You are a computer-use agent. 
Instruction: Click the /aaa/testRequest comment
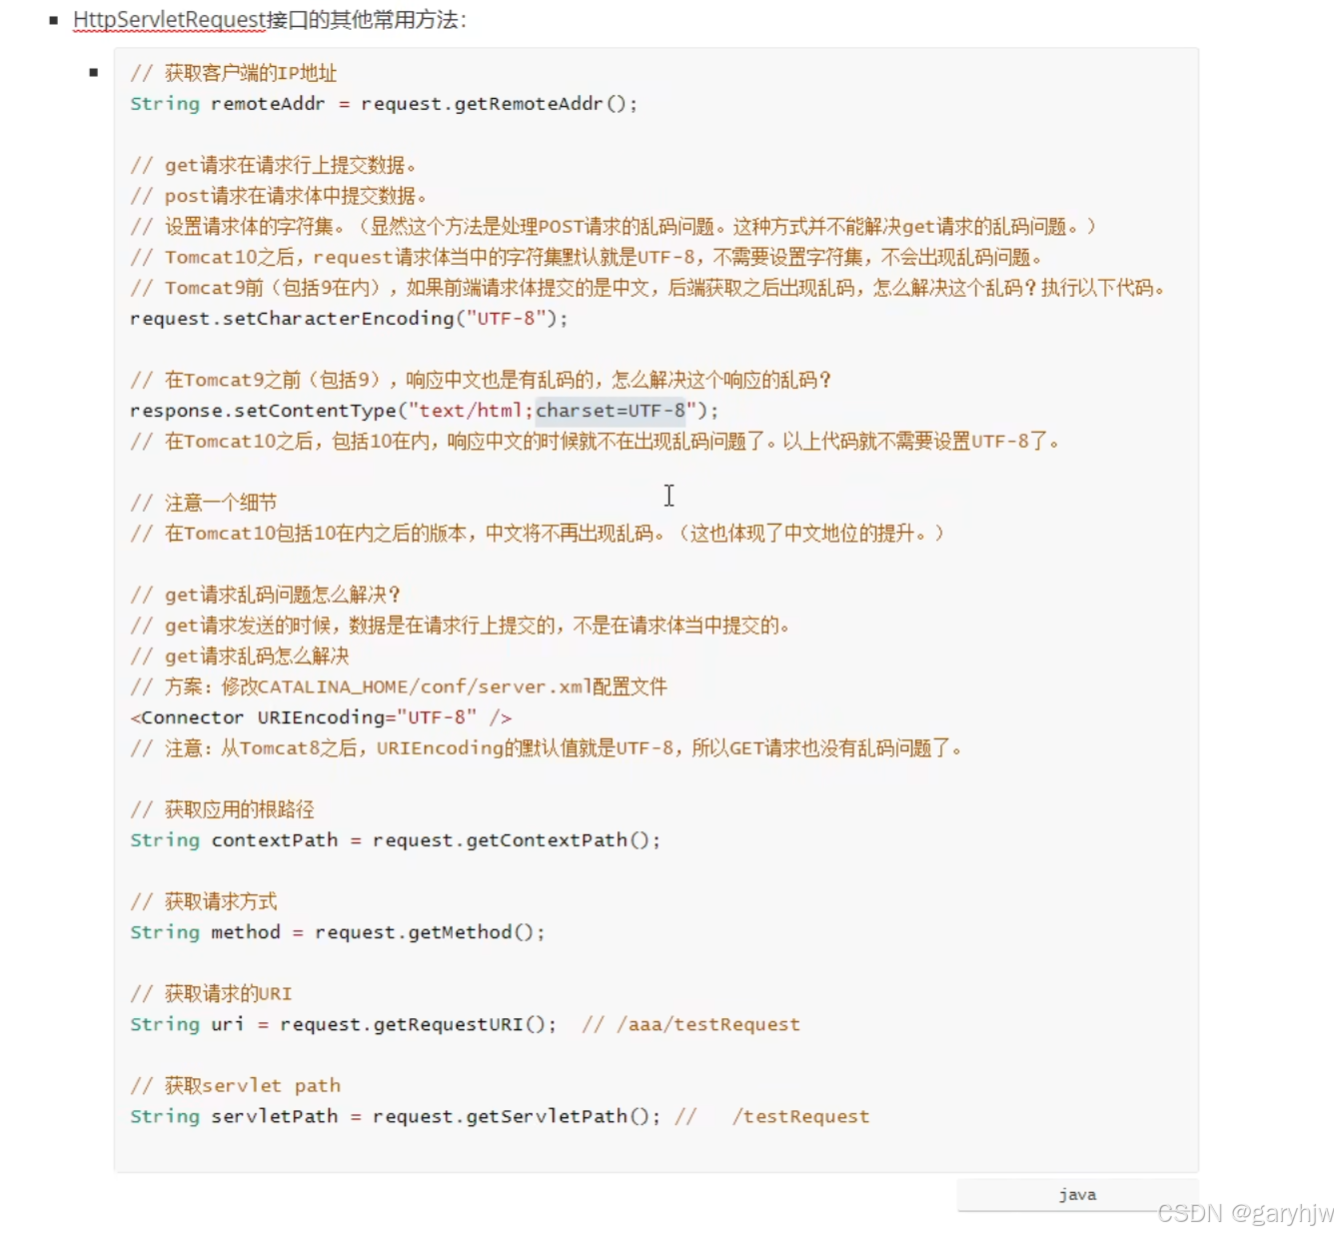click(691, 1024)
